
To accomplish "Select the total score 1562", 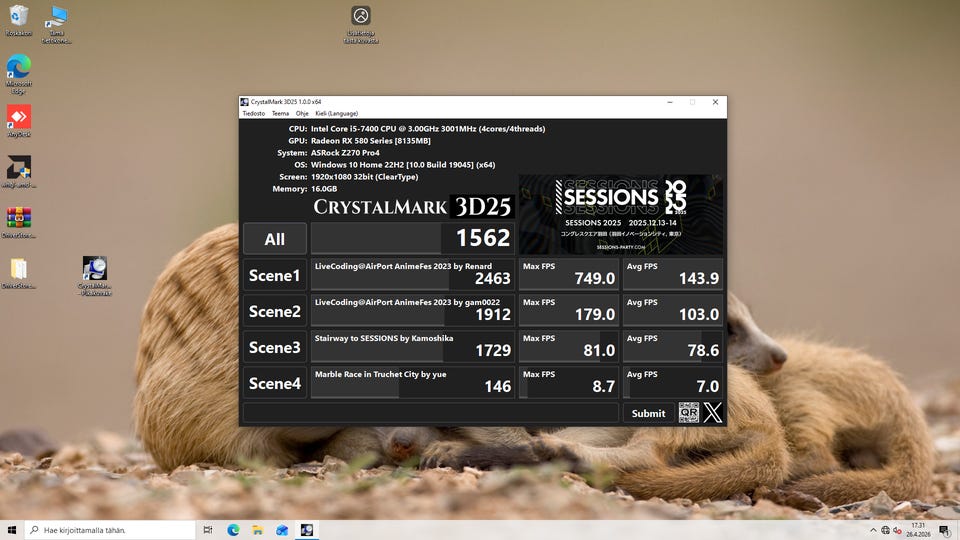I will (x=482, y=238).
